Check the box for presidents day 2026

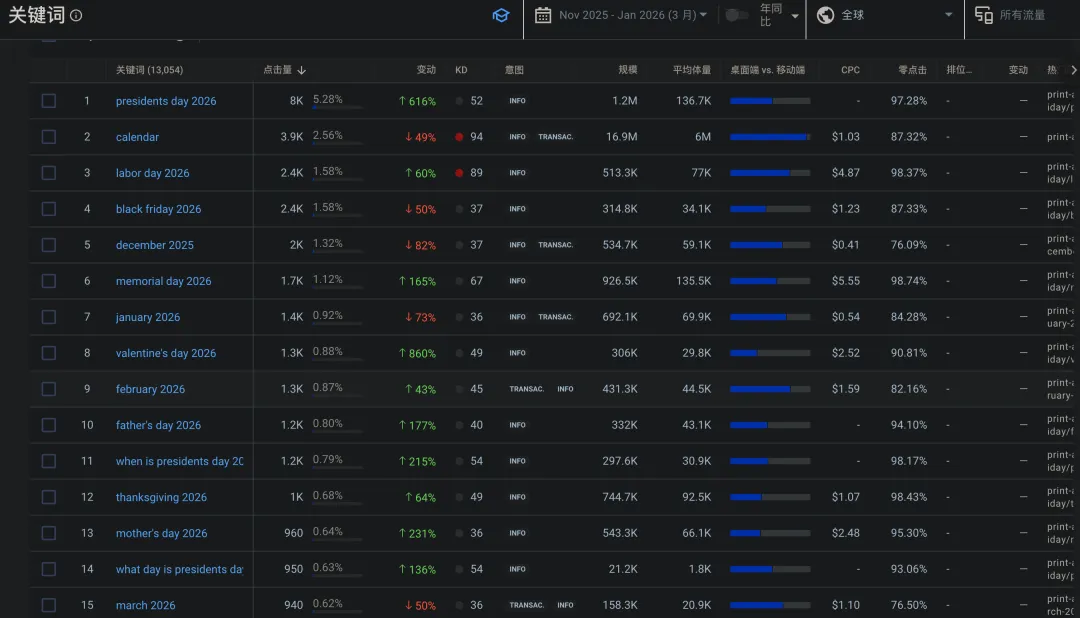click(49, 101)
